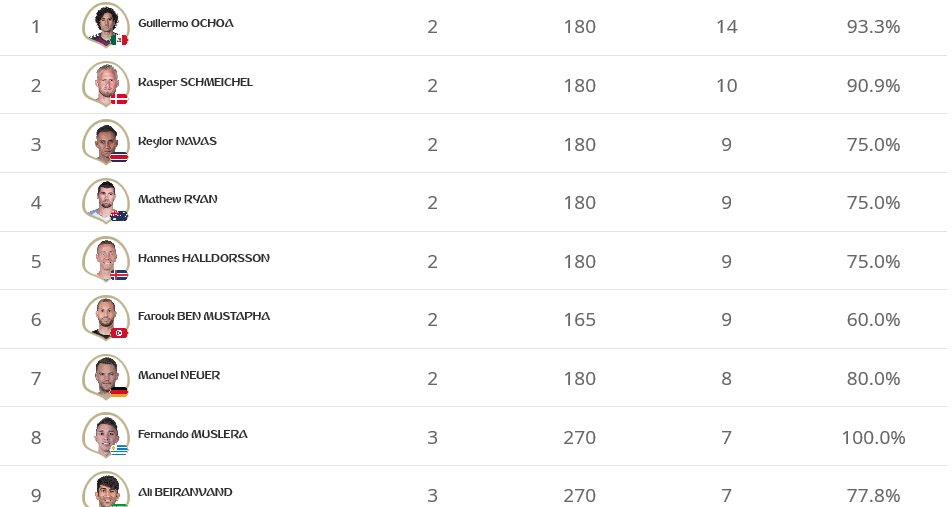Click Mathew Ryan's player portrait
This screenshot has height=507, width=952.
pos(105,200)
